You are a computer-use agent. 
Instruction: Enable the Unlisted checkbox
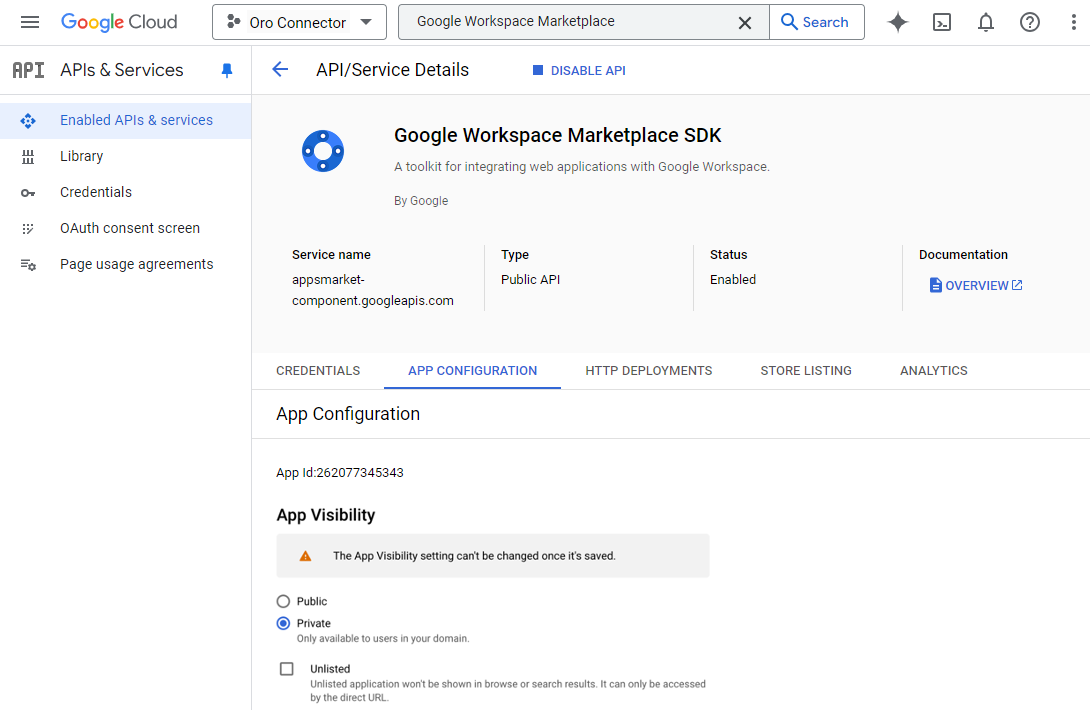click(287, 669)
